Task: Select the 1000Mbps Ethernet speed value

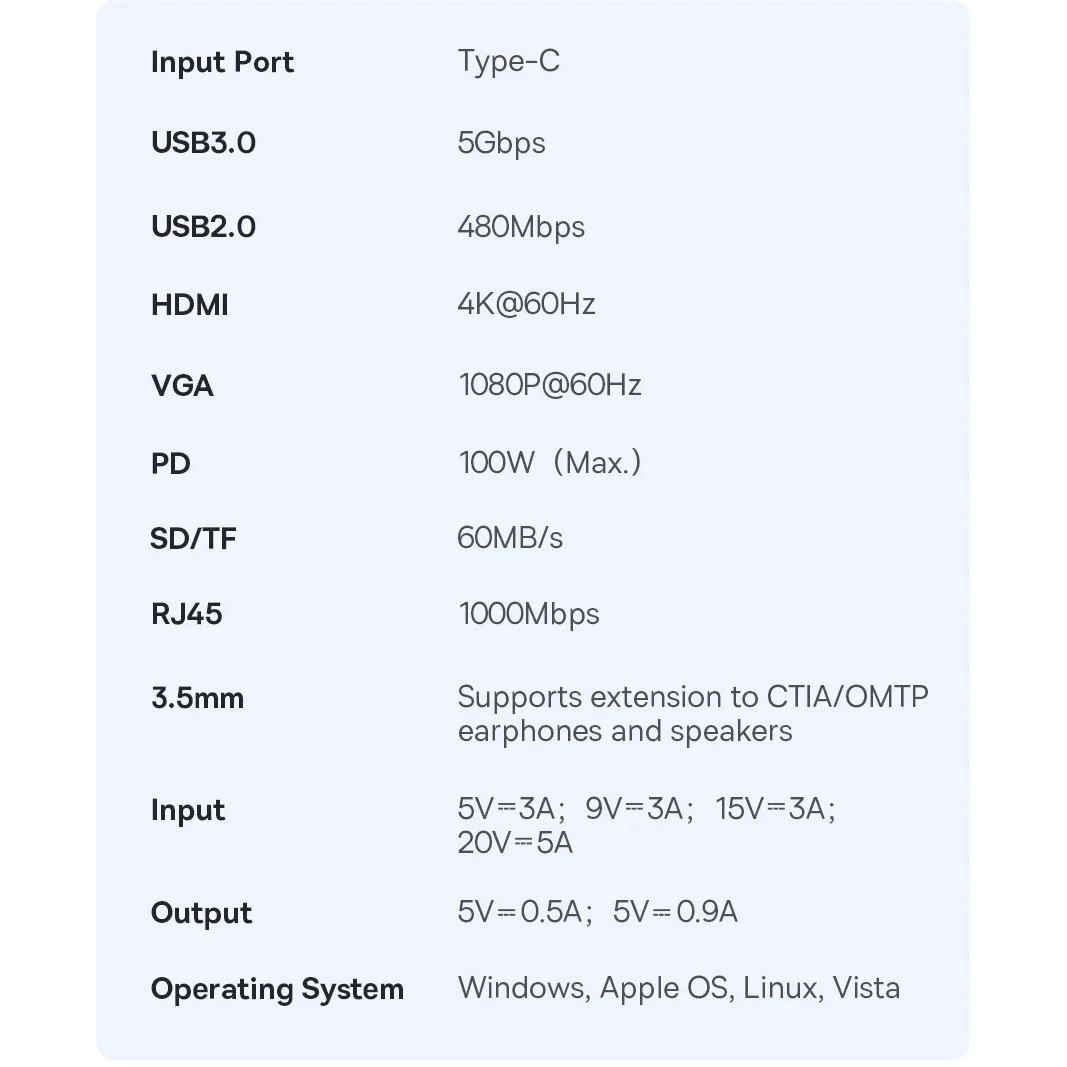Action: (x=528, y=614)
